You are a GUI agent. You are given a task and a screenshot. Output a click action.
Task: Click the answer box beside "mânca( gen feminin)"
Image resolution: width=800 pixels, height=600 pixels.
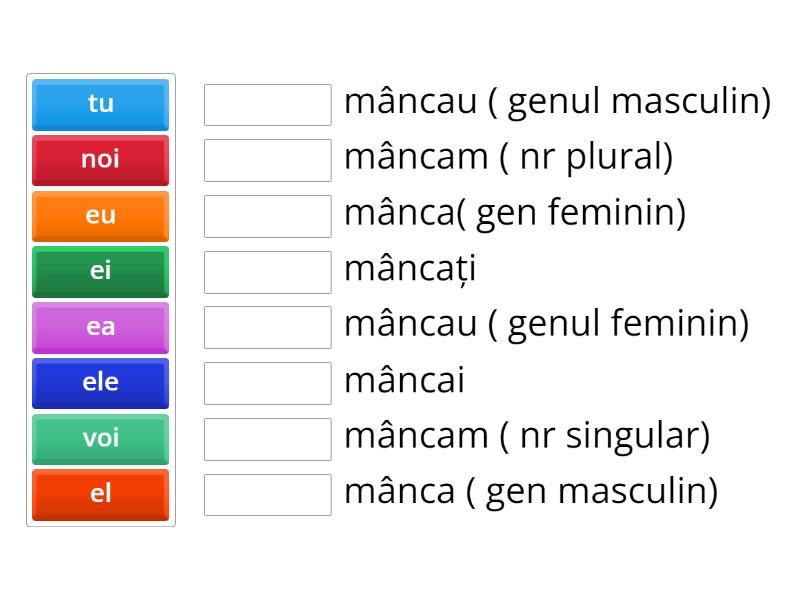[266, 214]
